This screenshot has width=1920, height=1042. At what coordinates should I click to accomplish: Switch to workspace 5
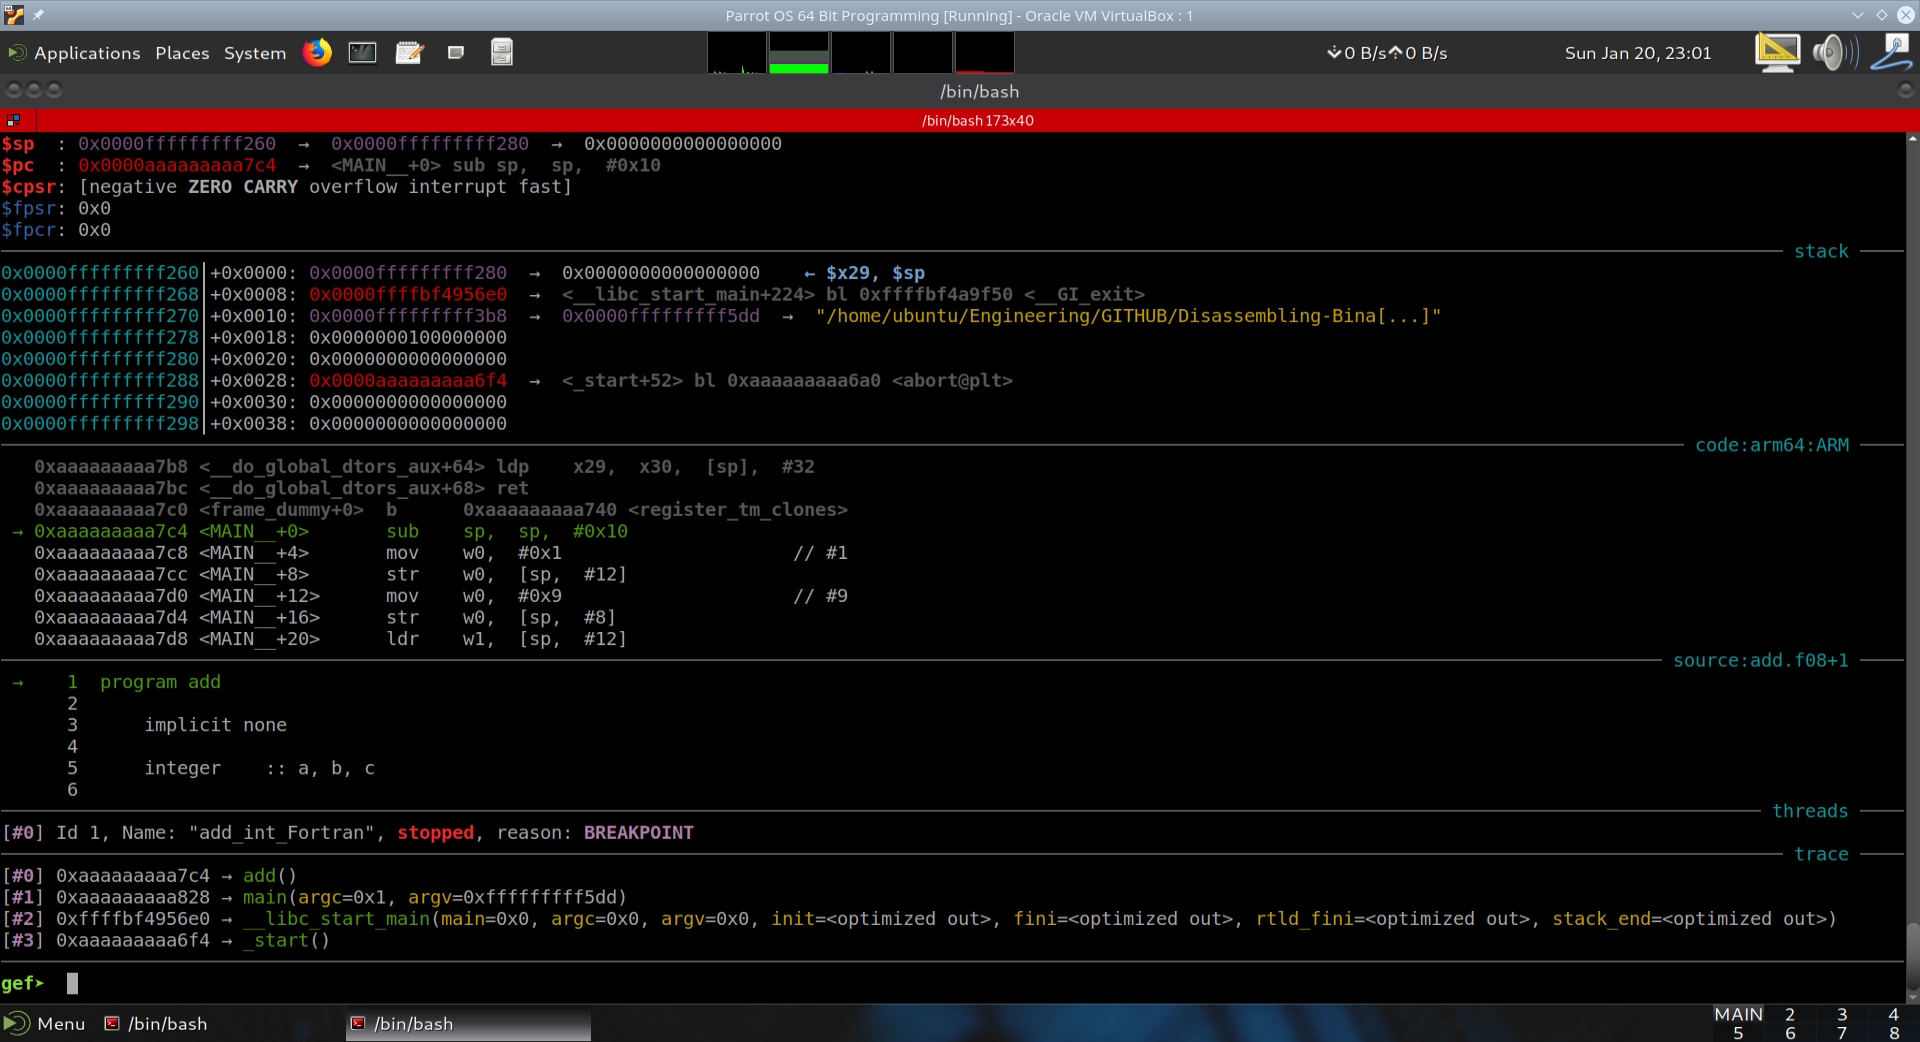[1738, 1033]
